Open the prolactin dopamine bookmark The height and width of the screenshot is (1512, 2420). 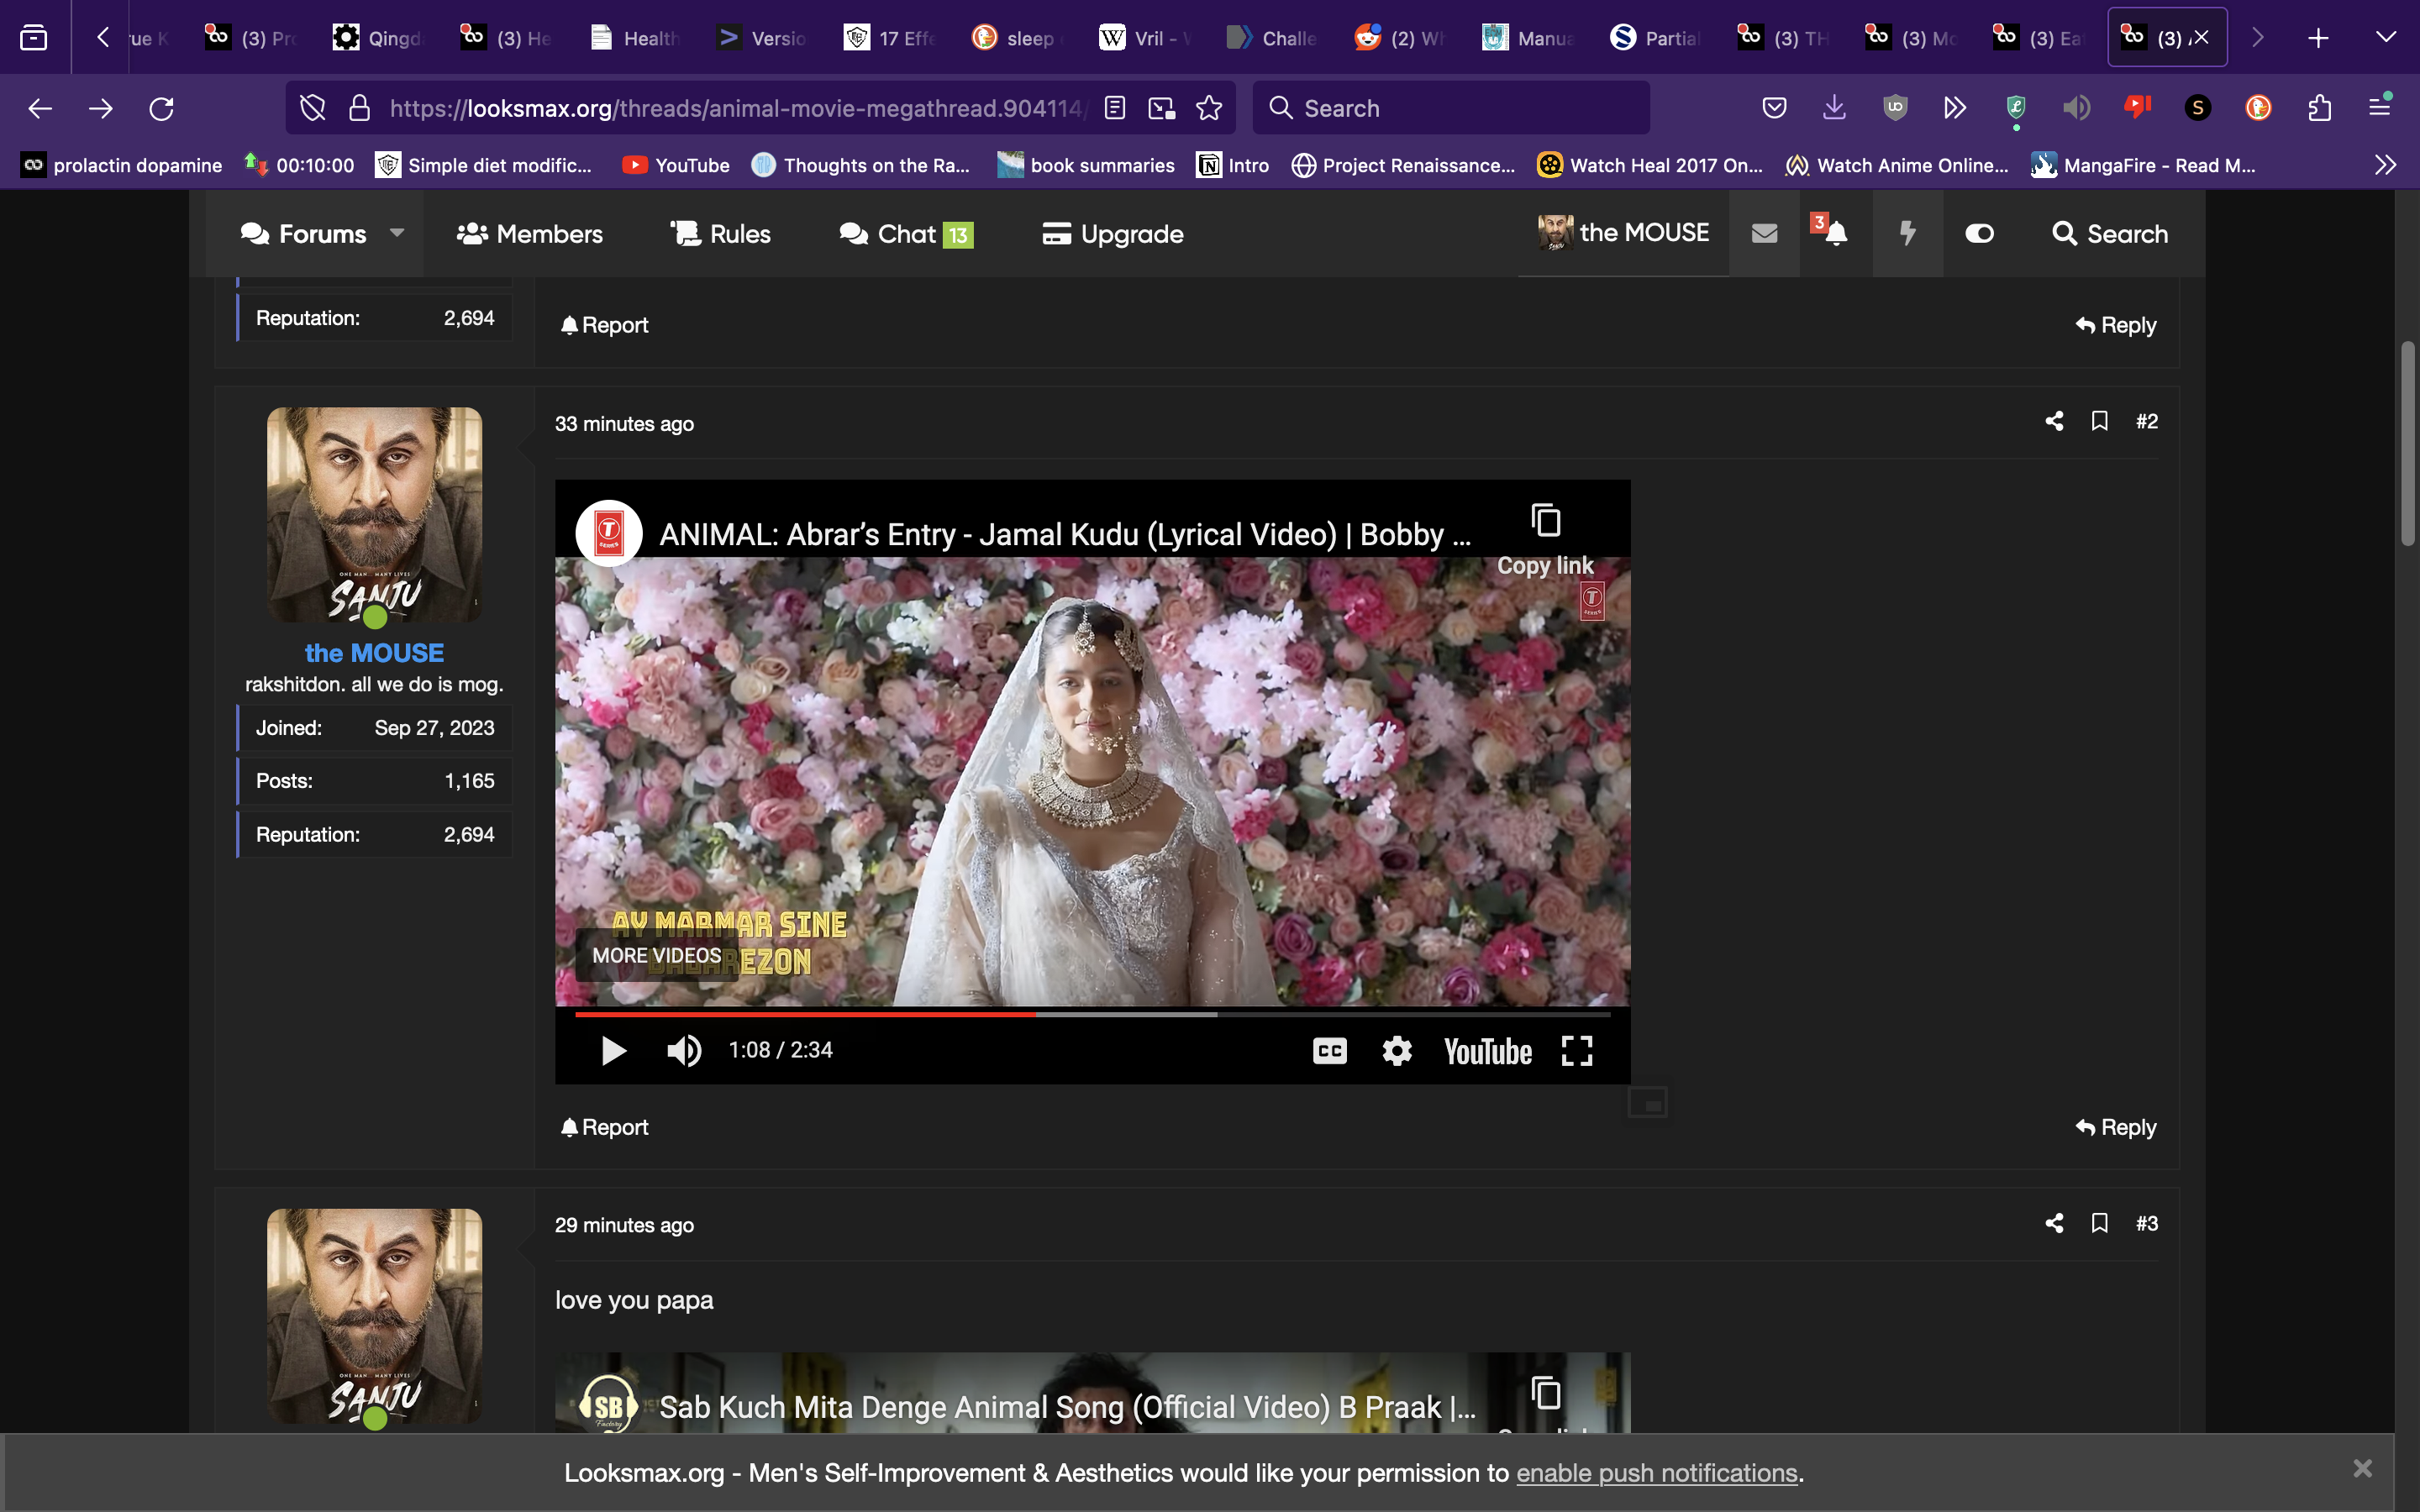pos(122,165)
